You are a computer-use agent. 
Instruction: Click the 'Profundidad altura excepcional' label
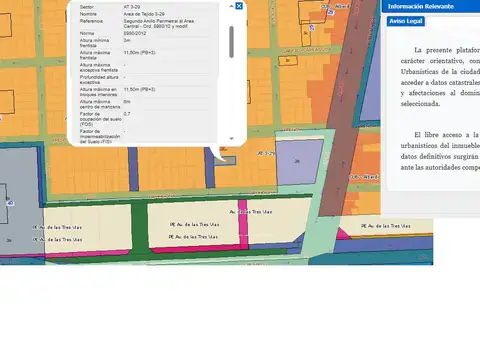[99, 79]
